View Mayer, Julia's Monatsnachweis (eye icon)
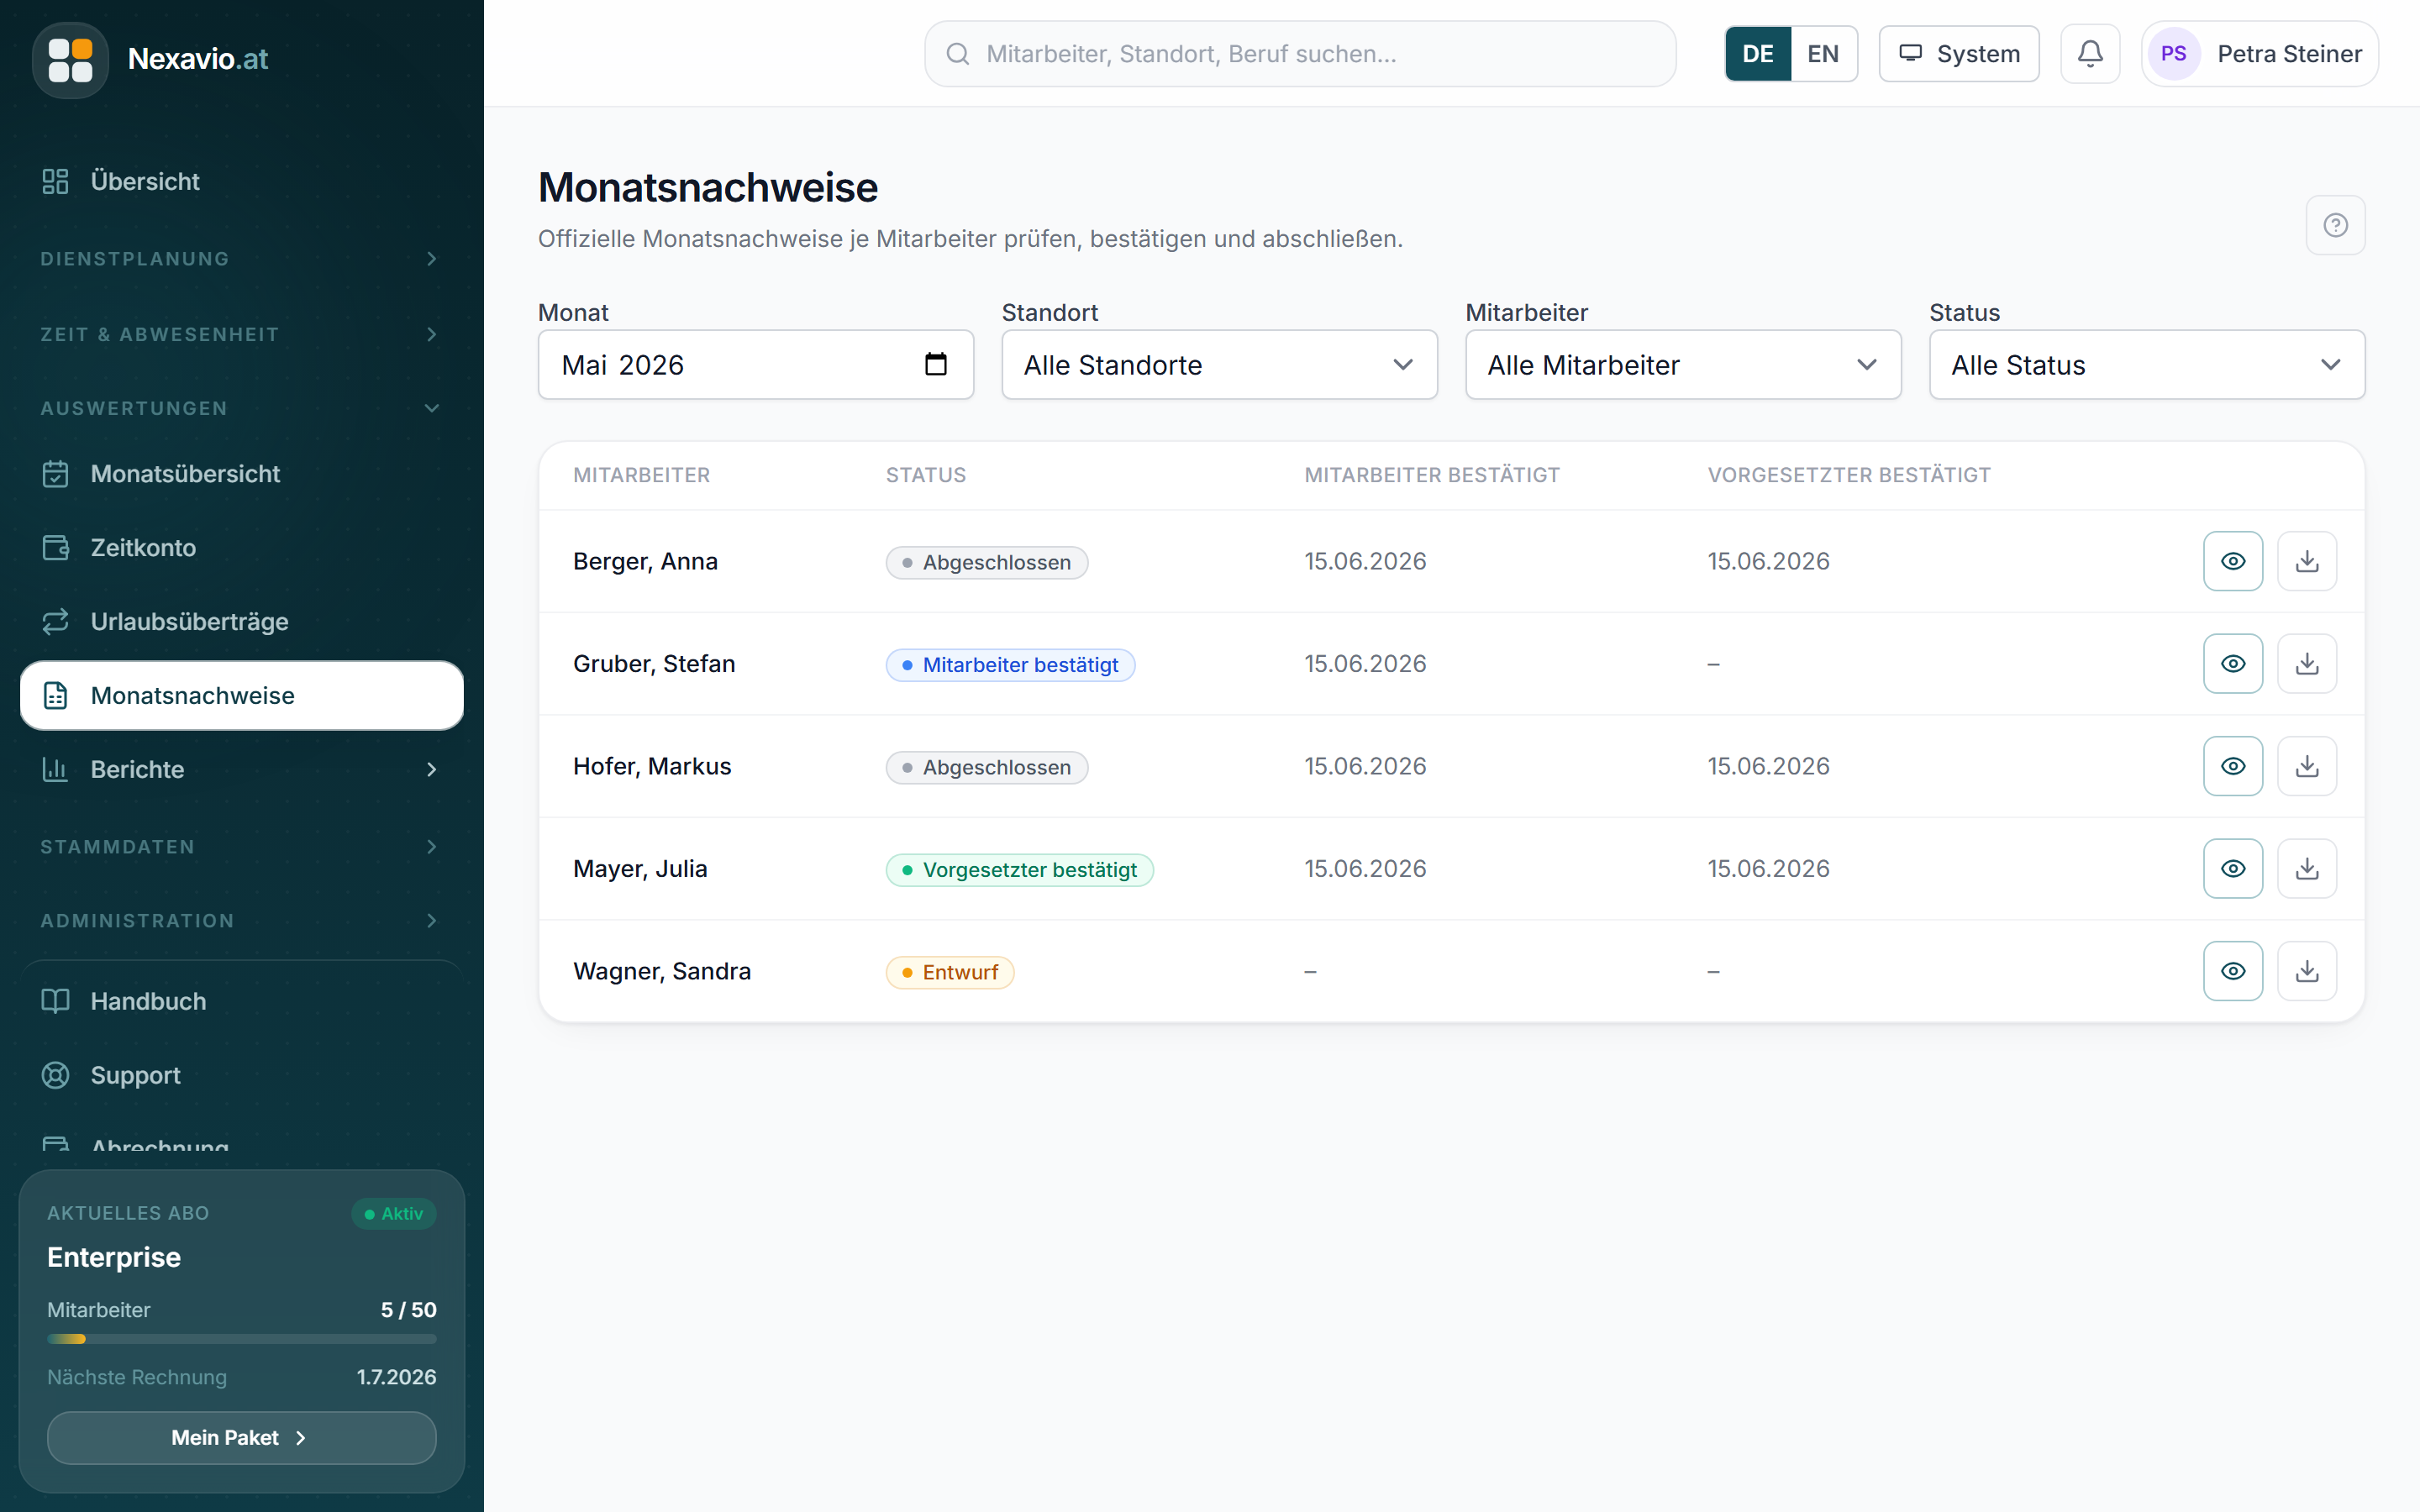 click(2233, 869)
